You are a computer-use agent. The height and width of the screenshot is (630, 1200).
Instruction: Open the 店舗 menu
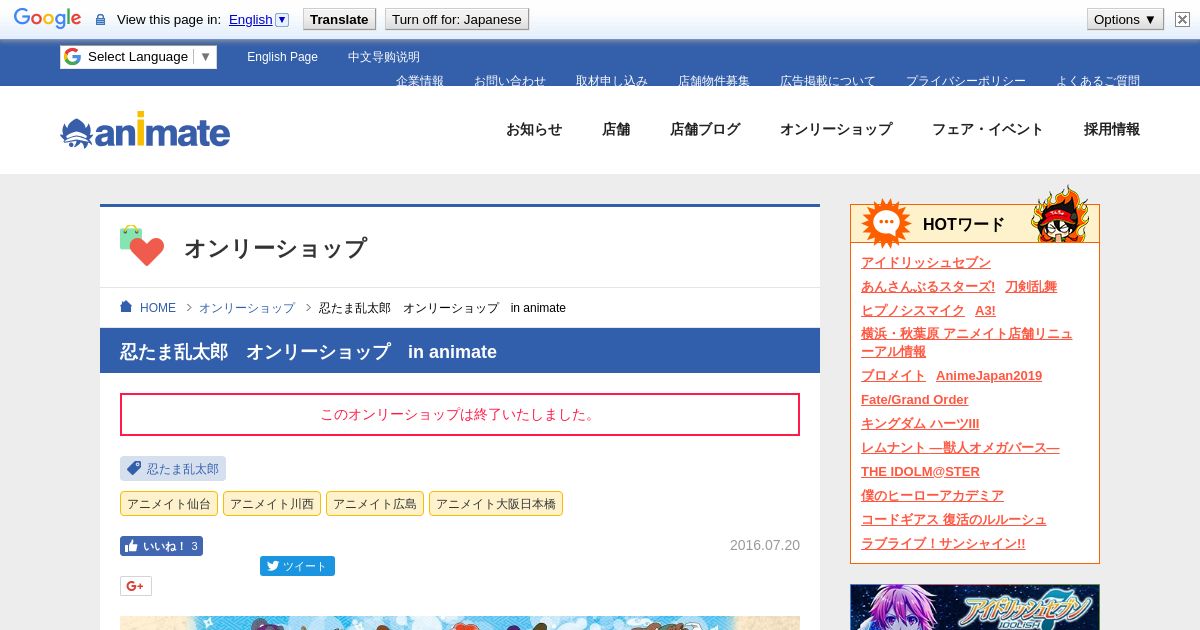(x=616, y=129)
